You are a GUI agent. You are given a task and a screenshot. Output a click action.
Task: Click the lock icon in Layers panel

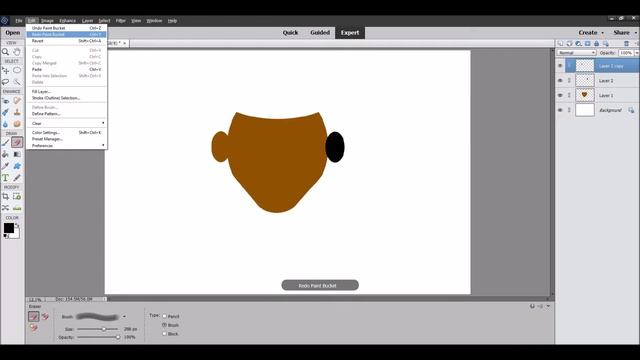coord(596,43)
